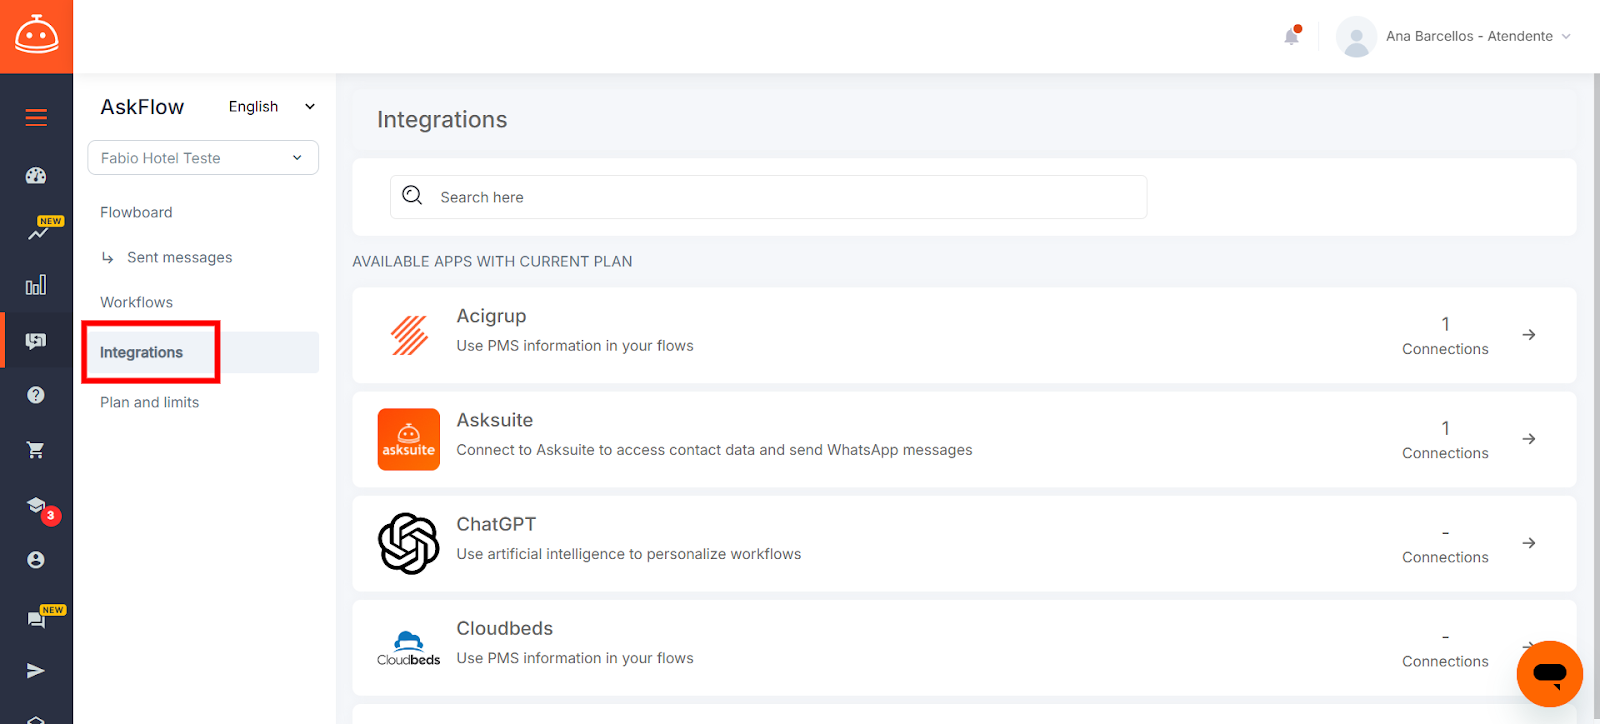Open the hamburger menu in sidebar
Image resolution: width=1600 pixels, height=724 pixels.
[x=36, y=118]
